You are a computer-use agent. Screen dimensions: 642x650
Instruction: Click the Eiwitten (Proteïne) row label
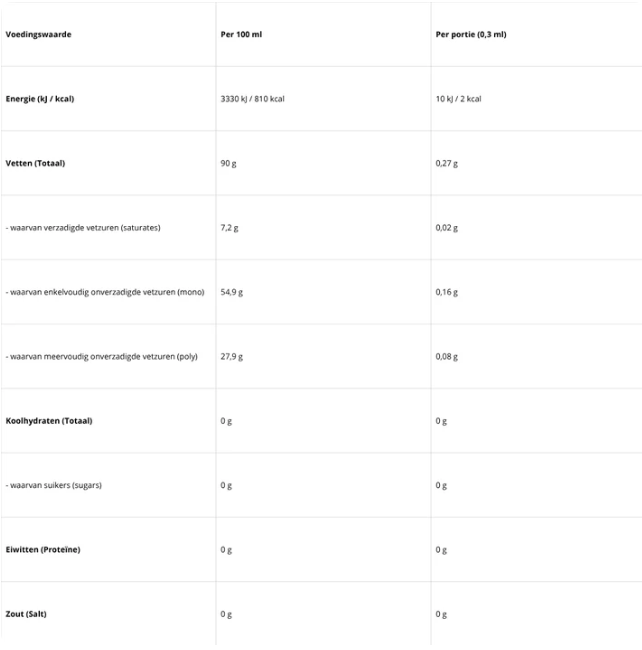coord(43,550)
